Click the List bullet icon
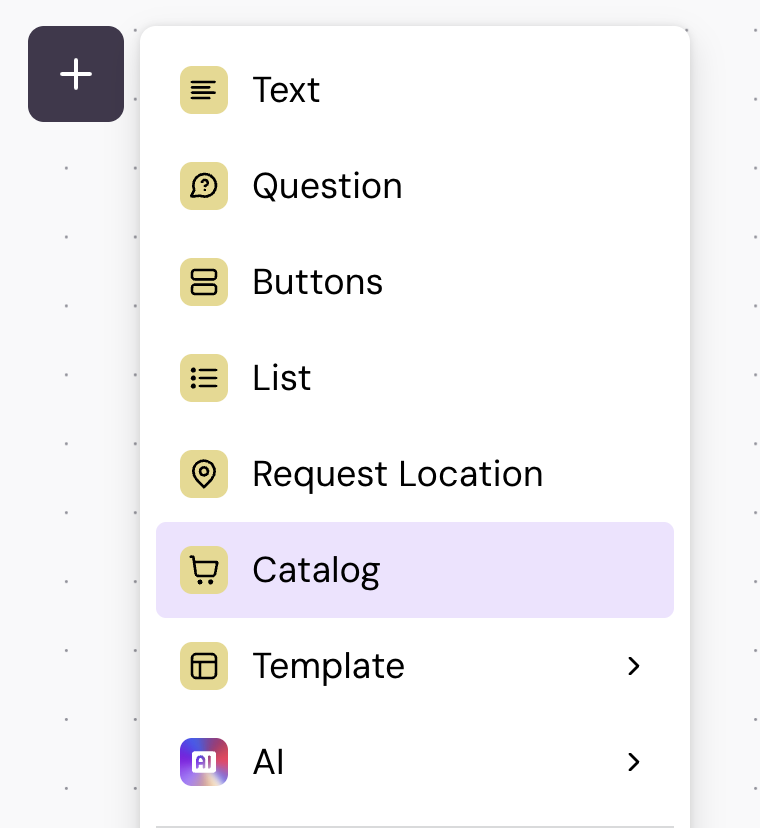 204,378
